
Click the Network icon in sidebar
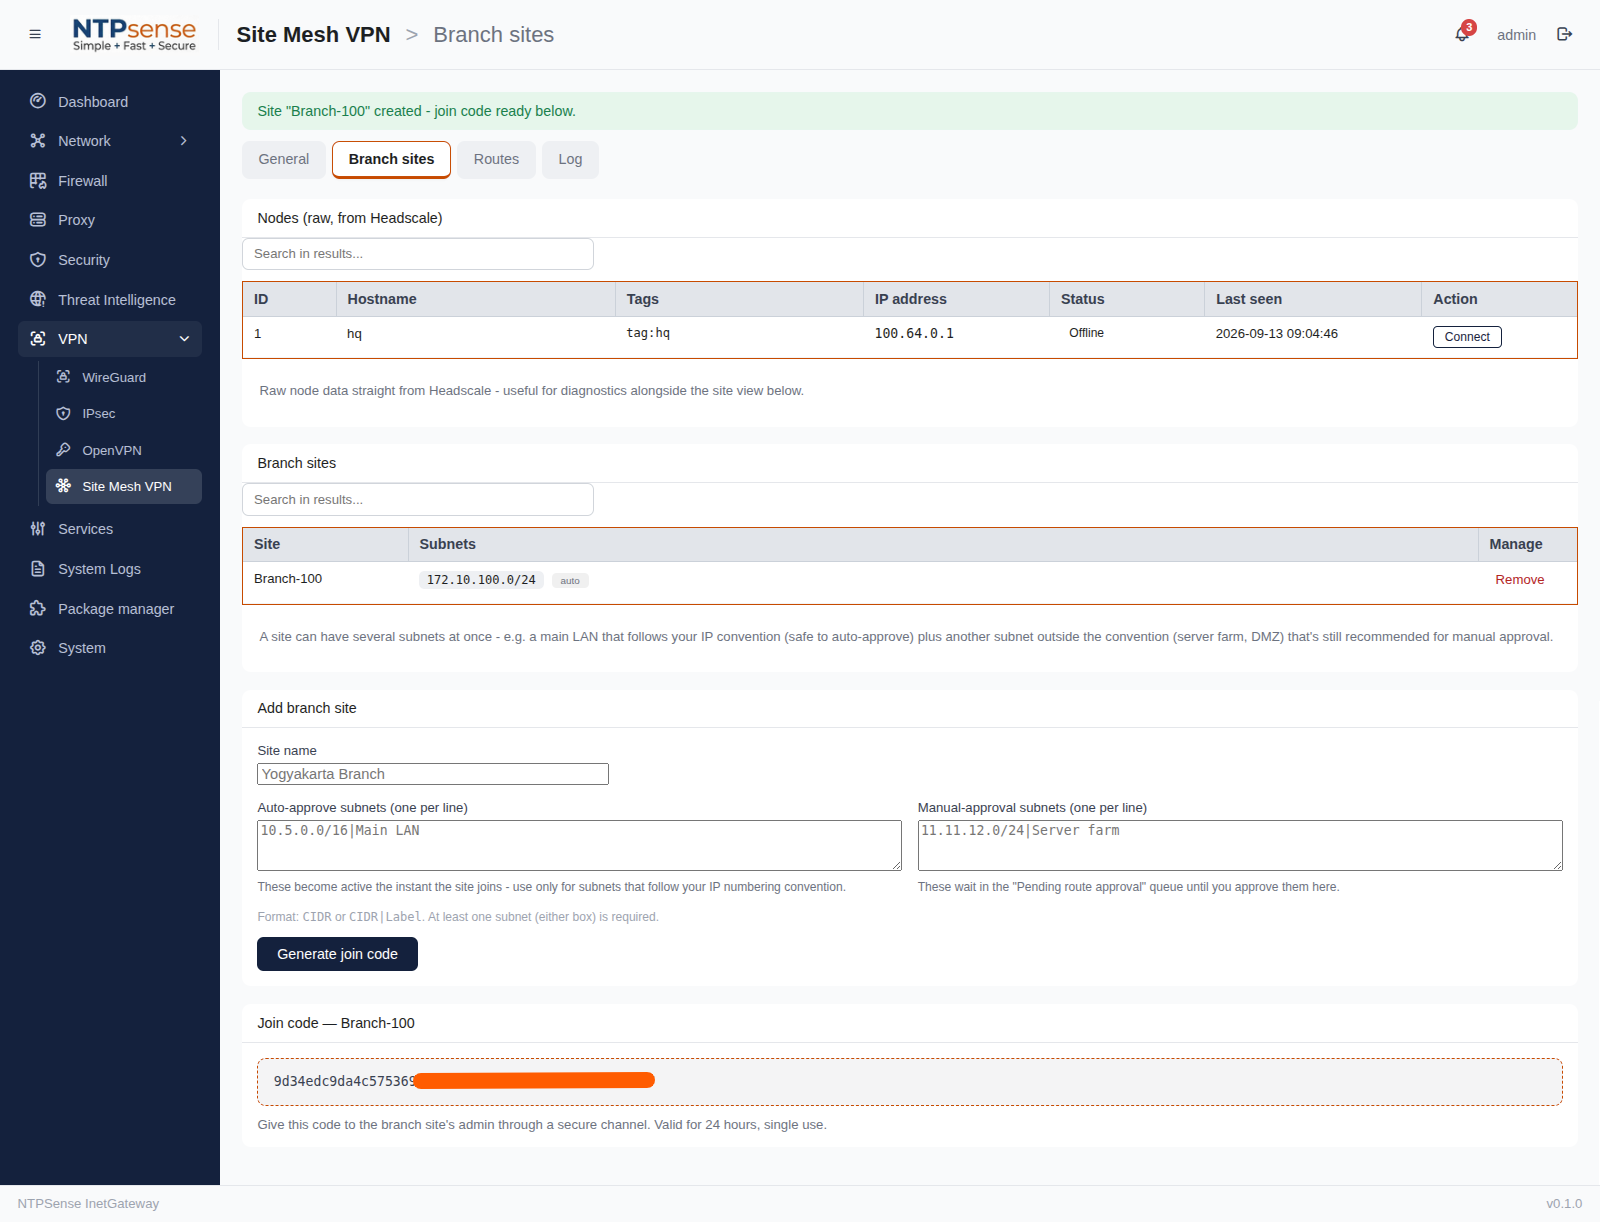click(x=38, y=141)
